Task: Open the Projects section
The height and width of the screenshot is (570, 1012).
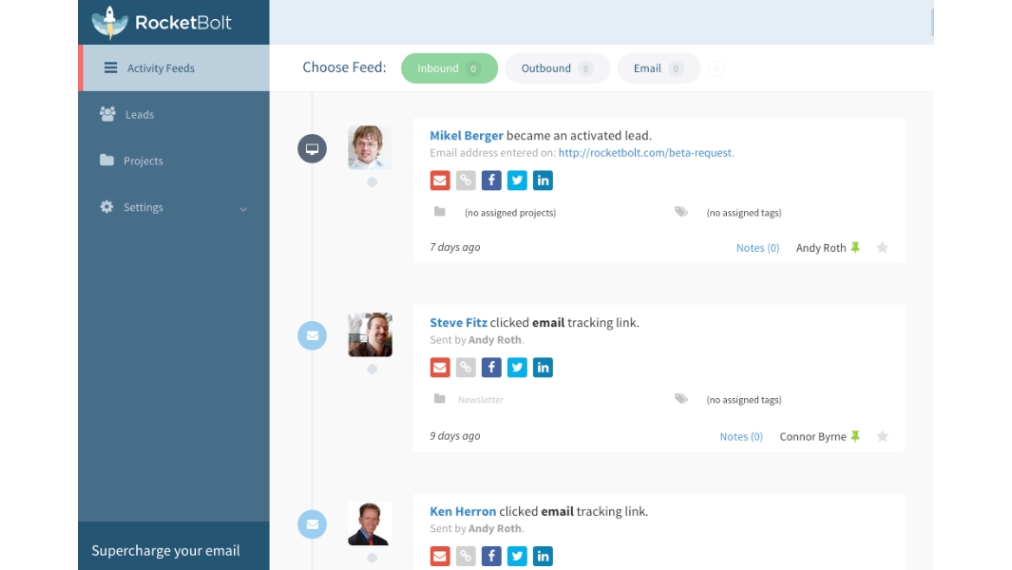Action: pos(174,161)
